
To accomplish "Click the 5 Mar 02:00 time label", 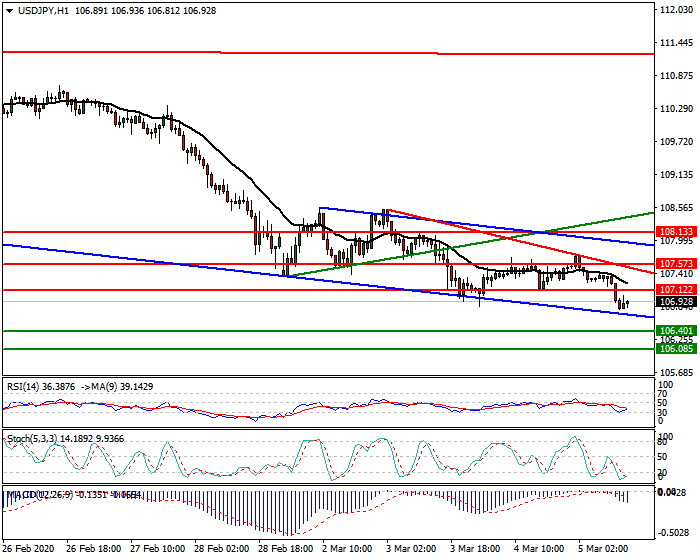I will (604, 549).
